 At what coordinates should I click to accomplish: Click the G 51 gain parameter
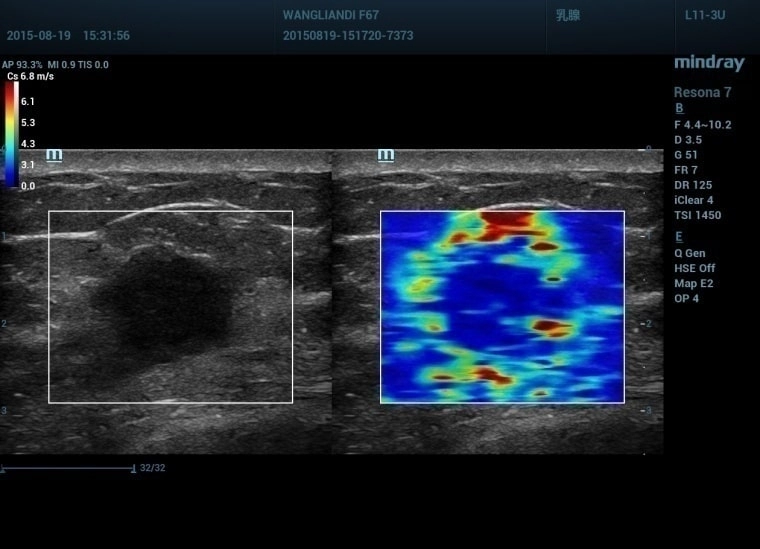[x=688, y=155]
